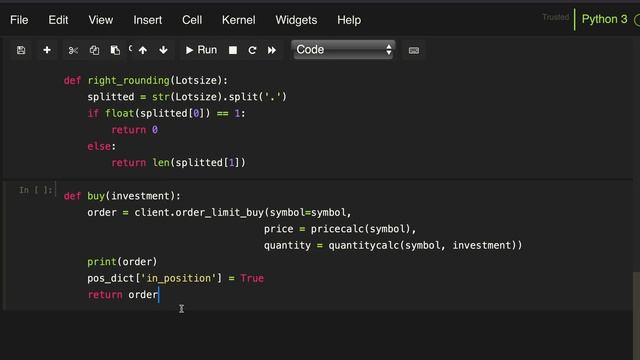
Task: Click the Python 3 kernel name
Action: tap(604, 19)
